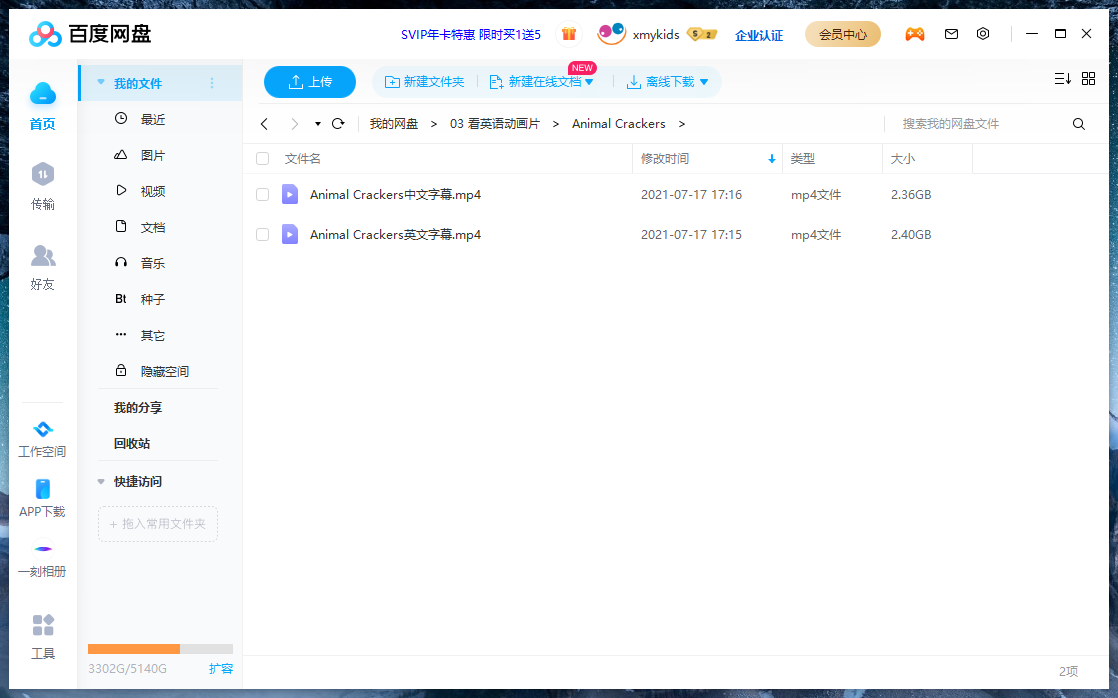Select the Animal Crackers中文字幕.mp4 checkbox
Screen dimensions: 1118x698
pyautogui.click(x=262, y=194)
